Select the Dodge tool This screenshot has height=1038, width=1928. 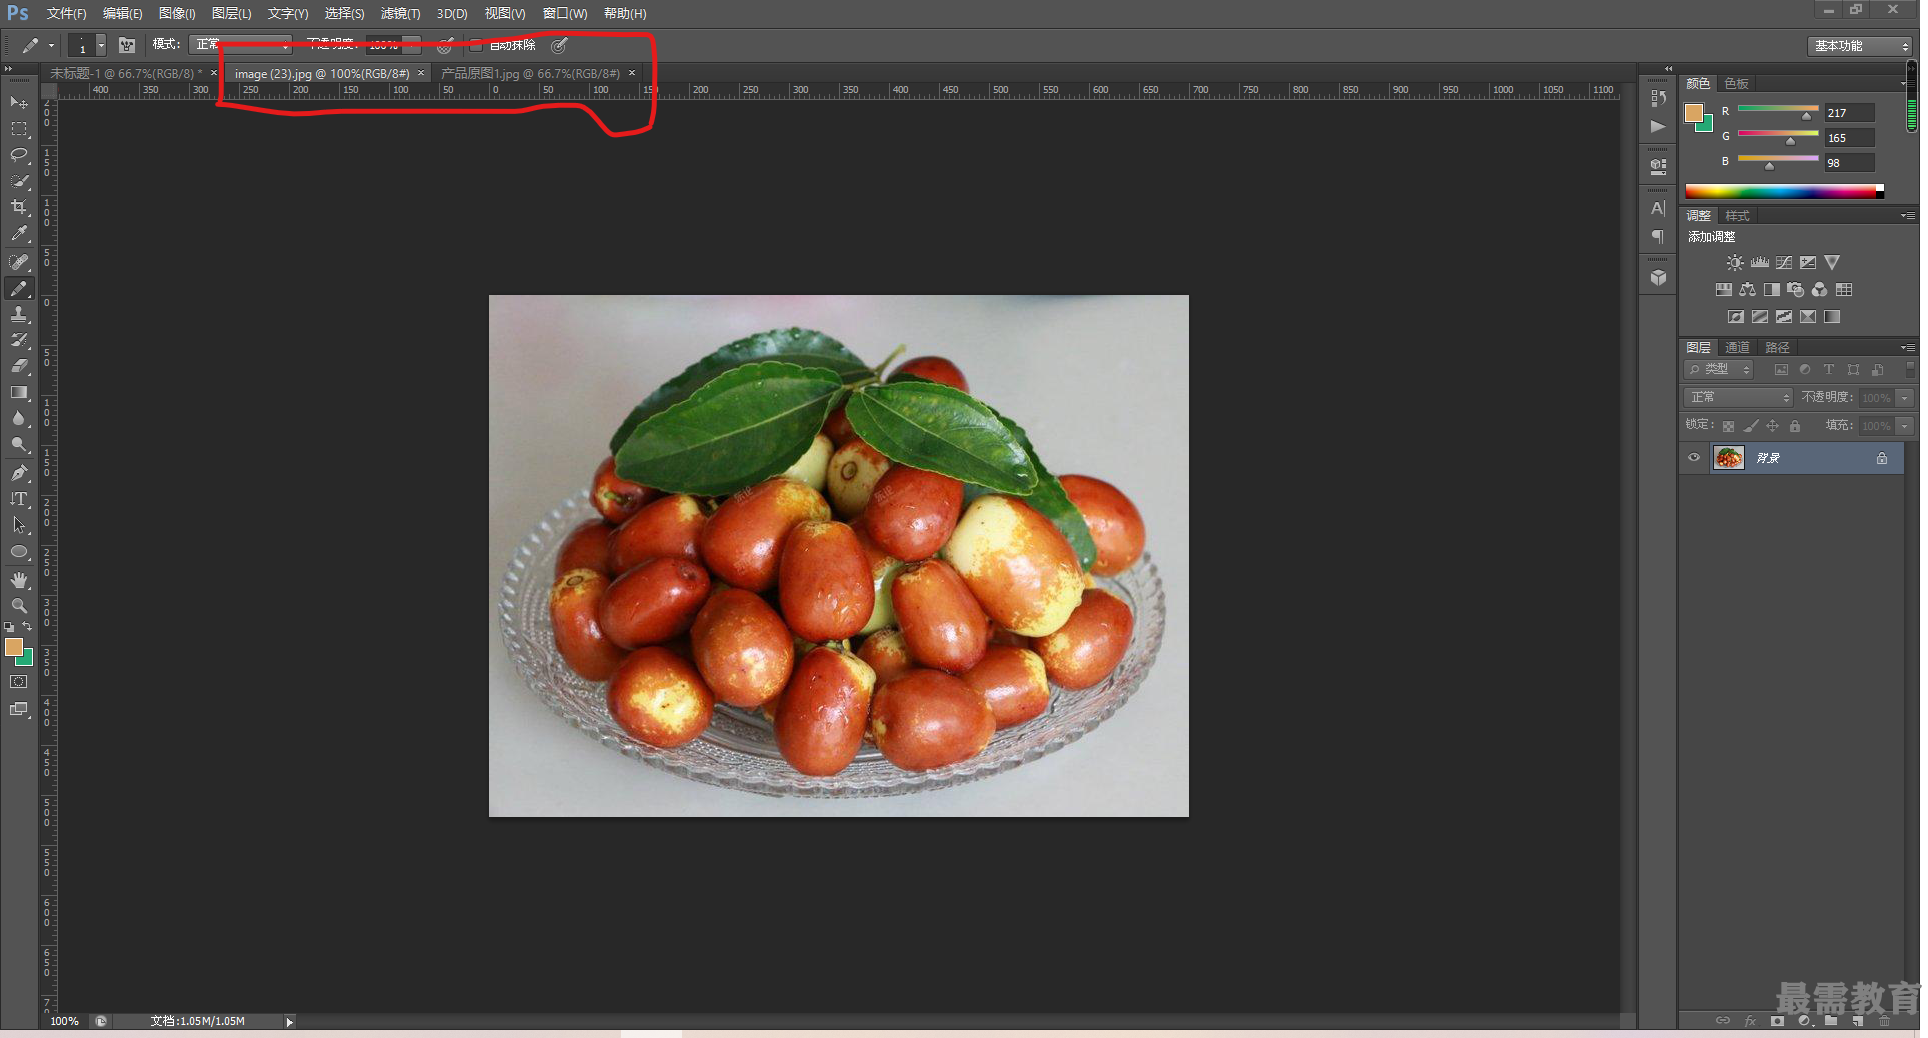tap(19, 444)
